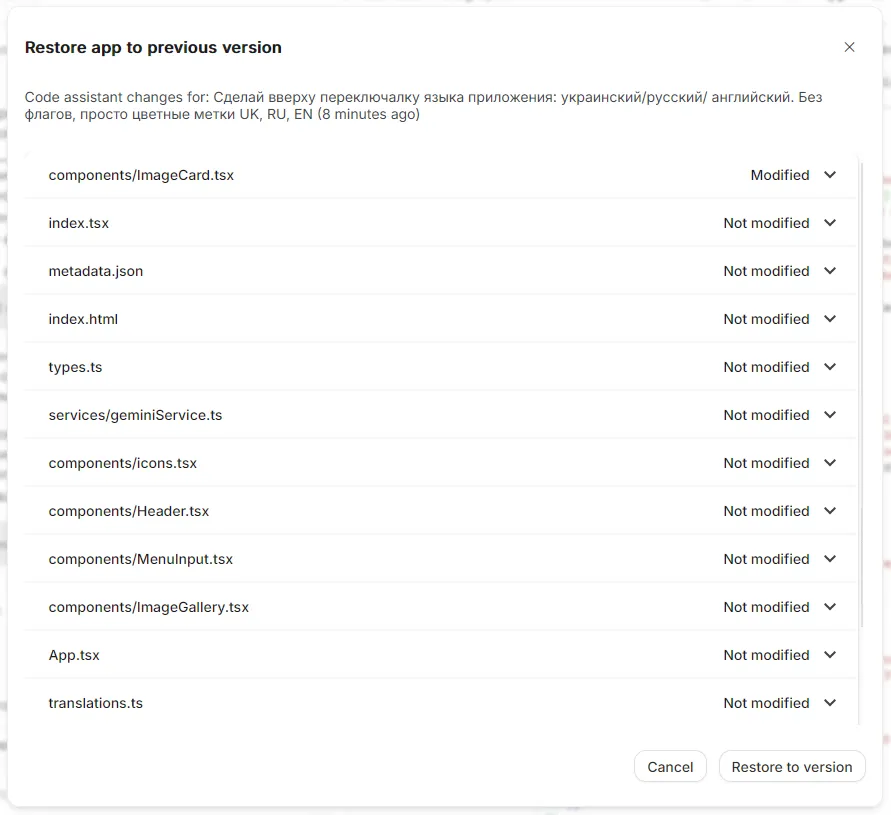This screenshot has height=815, width=891.
Task: Expand the translations.ts row chevron
Action: tap(830, 703)
